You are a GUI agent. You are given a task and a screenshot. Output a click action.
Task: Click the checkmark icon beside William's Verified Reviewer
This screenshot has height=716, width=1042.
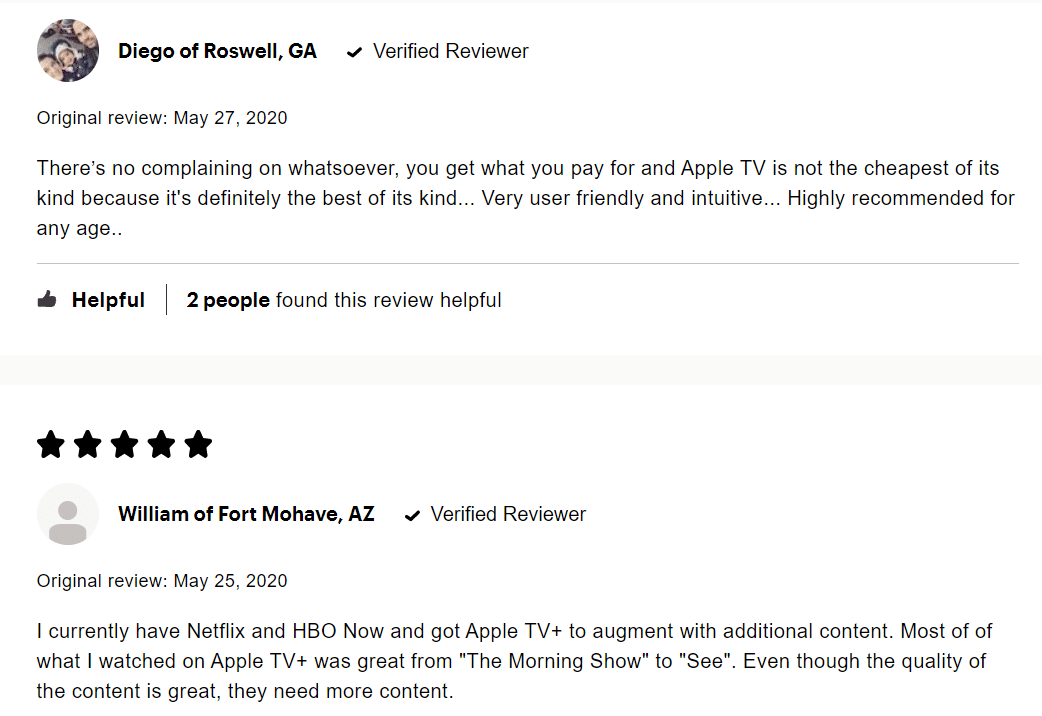click(413, 515)
